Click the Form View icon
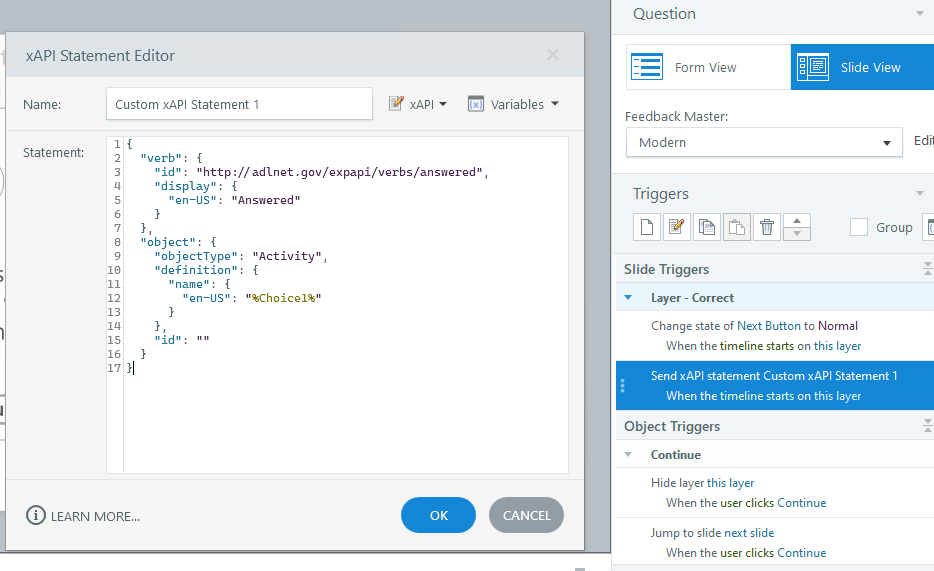 coord(647,67)
